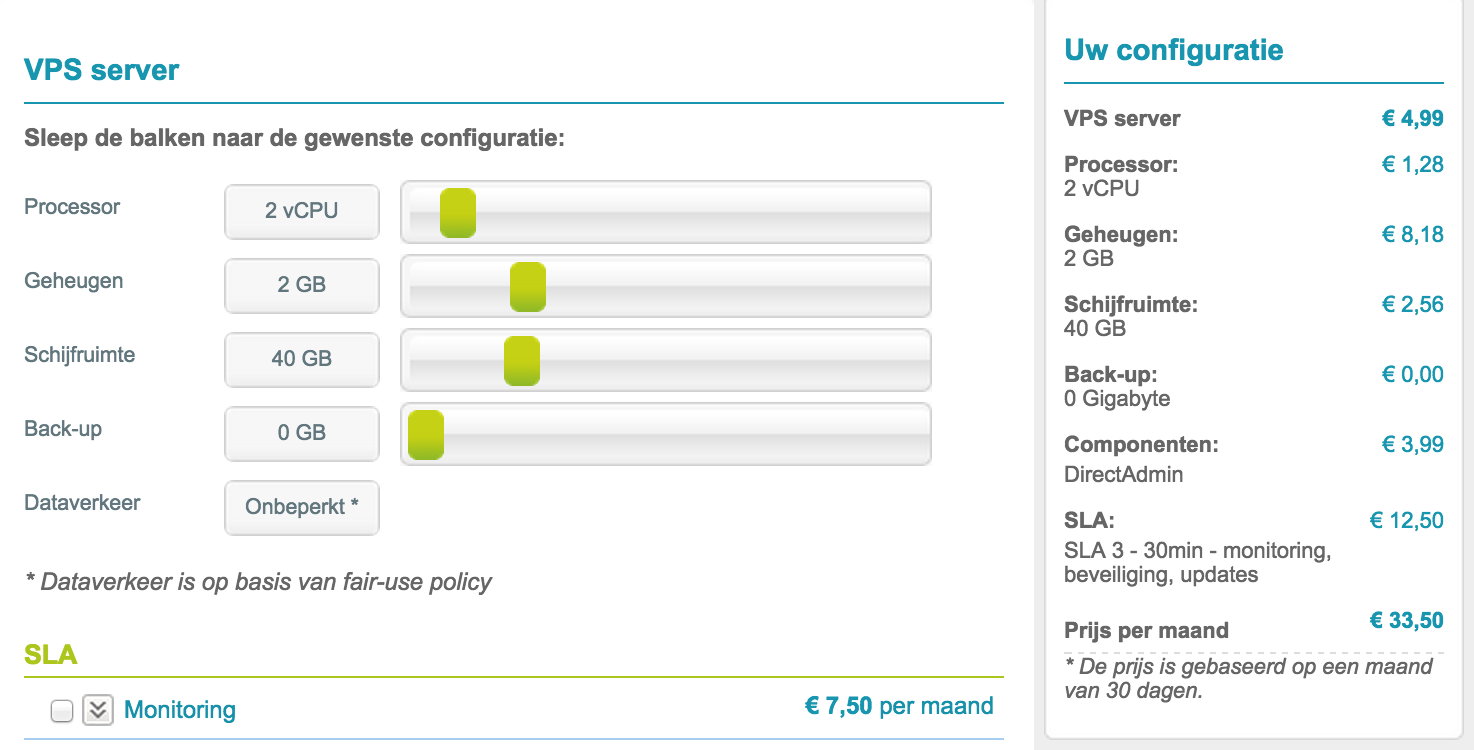Enable the Monitoring SLA checkbox
This screenshot has width=1474, height=750.
[62, 711]
